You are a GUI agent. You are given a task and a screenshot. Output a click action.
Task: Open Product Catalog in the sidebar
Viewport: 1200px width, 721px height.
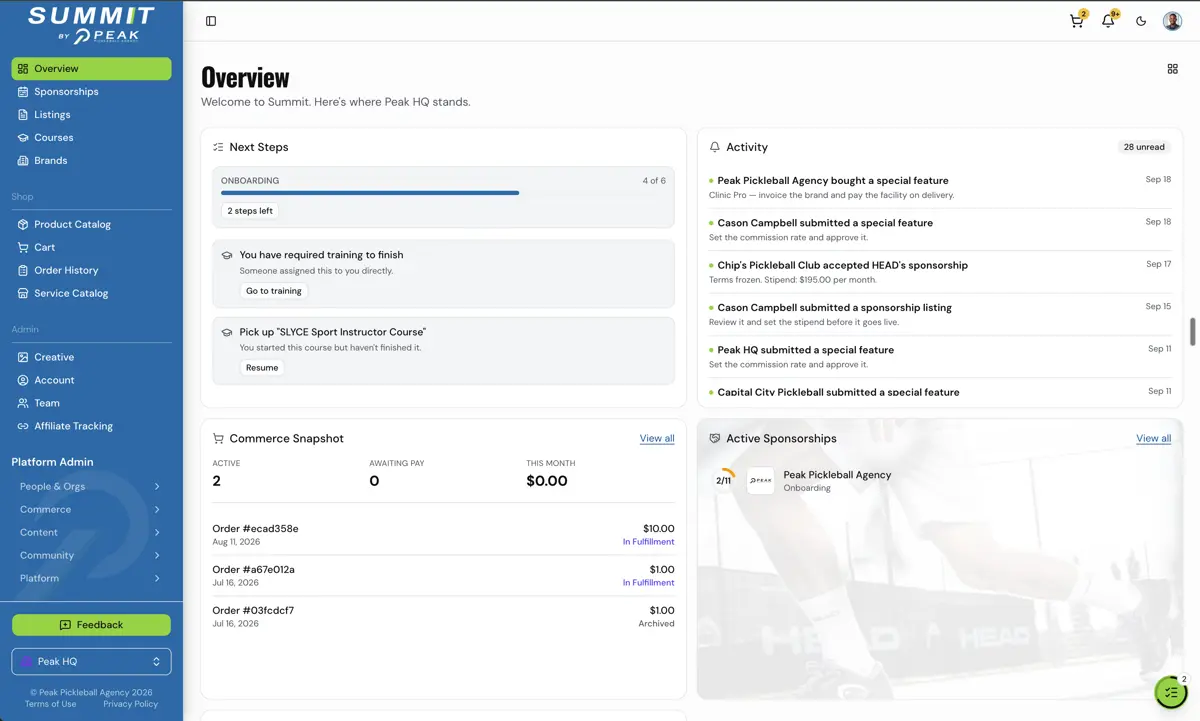tap(91, 225)
